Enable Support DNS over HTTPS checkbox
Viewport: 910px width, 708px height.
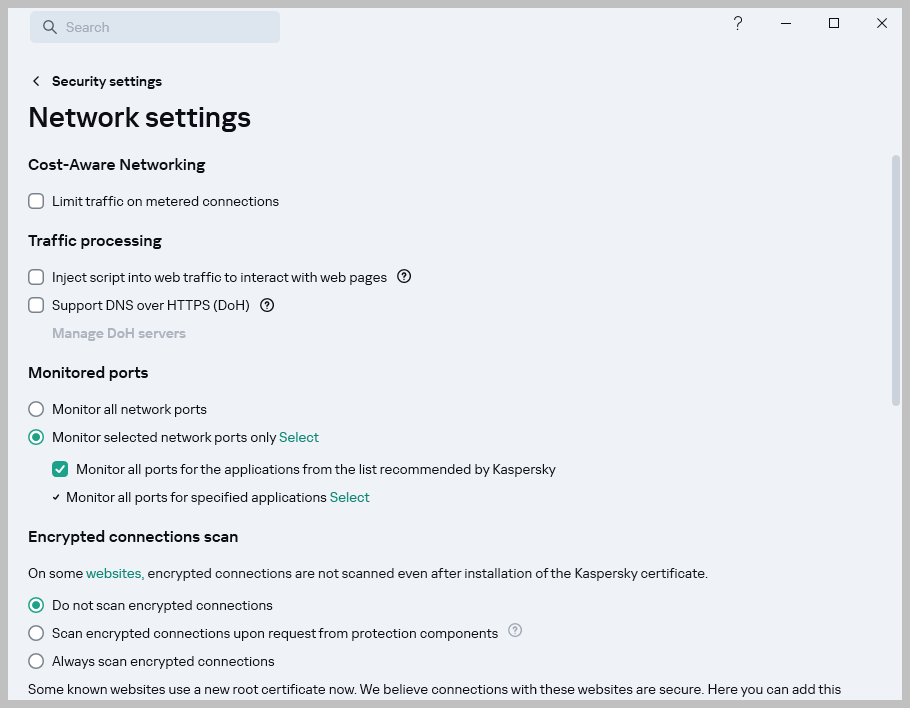(36, 305)
